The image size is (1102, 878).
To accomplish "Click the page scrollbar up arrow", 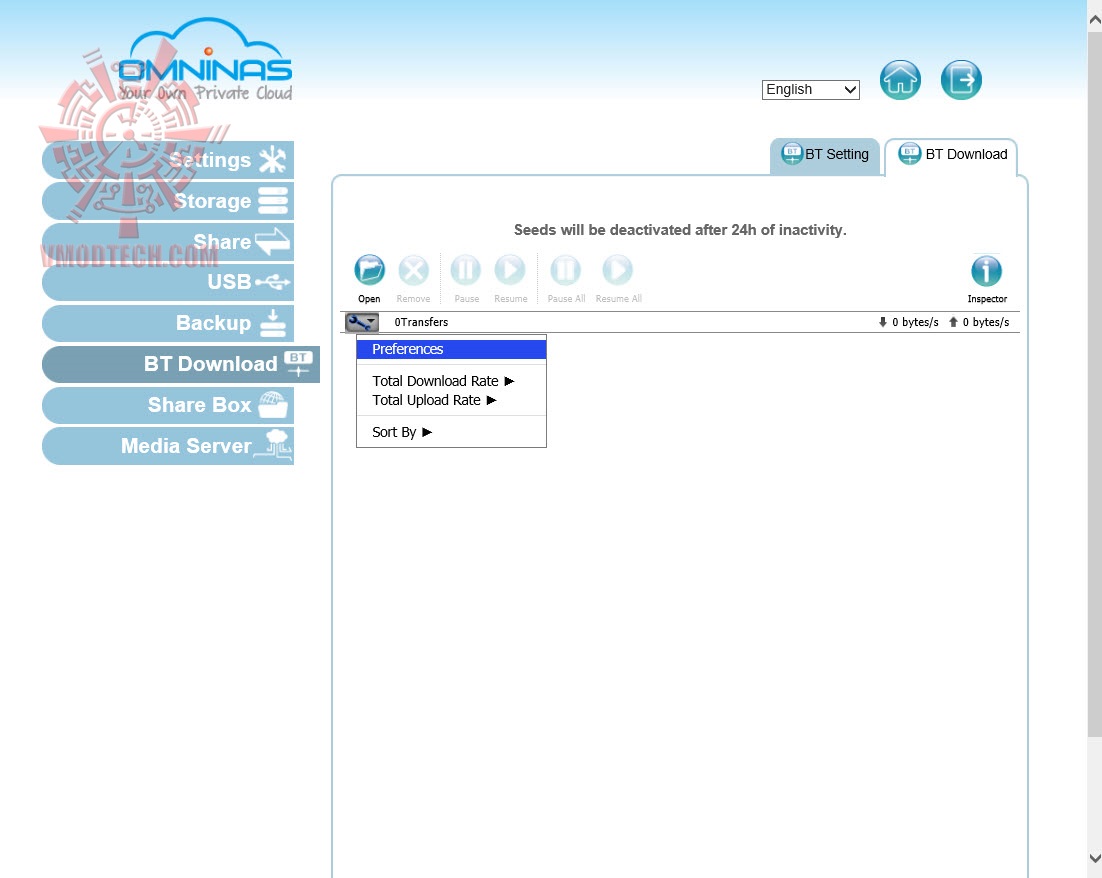I will (1094, 20).
